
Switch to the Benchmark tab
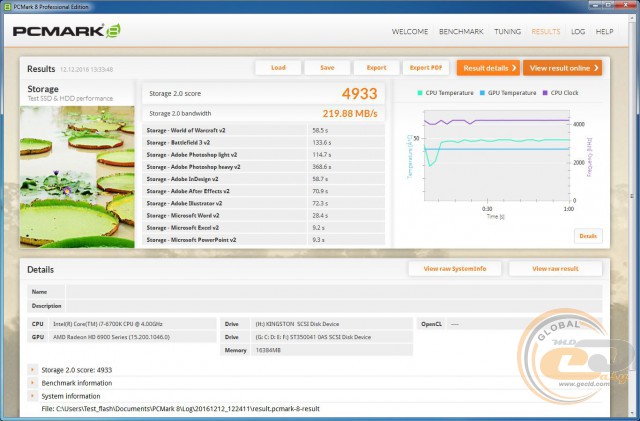(461, 32)
